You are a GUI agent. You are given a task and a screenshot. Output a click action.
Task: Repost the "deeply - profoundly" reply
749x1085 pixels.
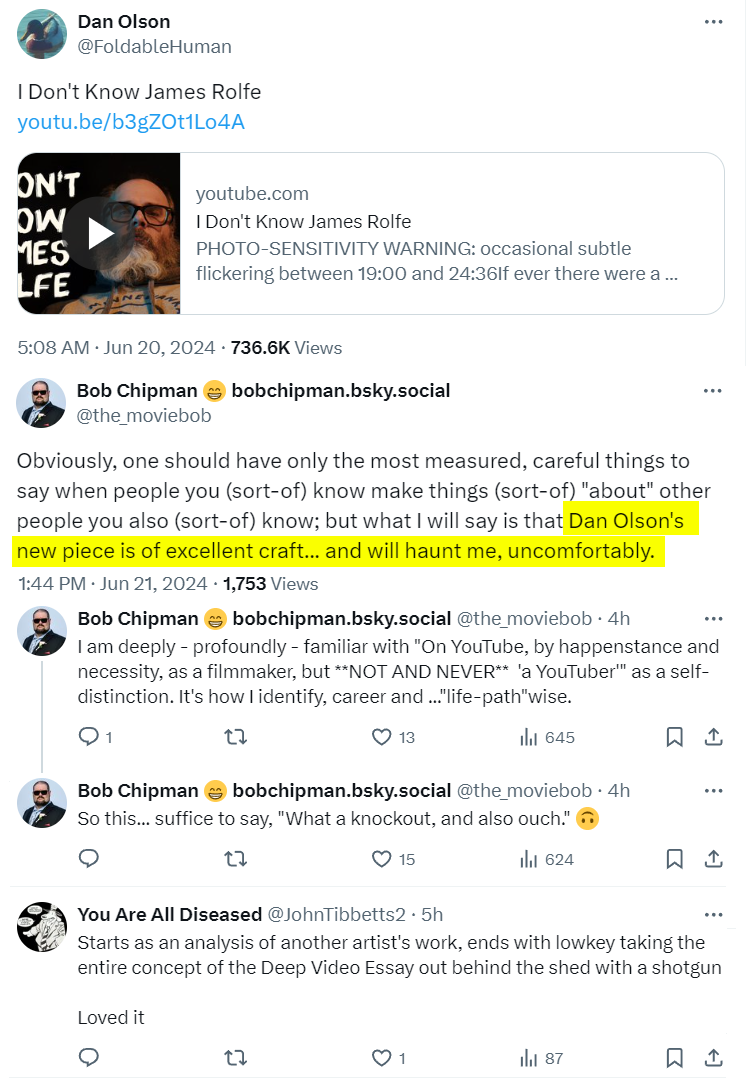235,738
